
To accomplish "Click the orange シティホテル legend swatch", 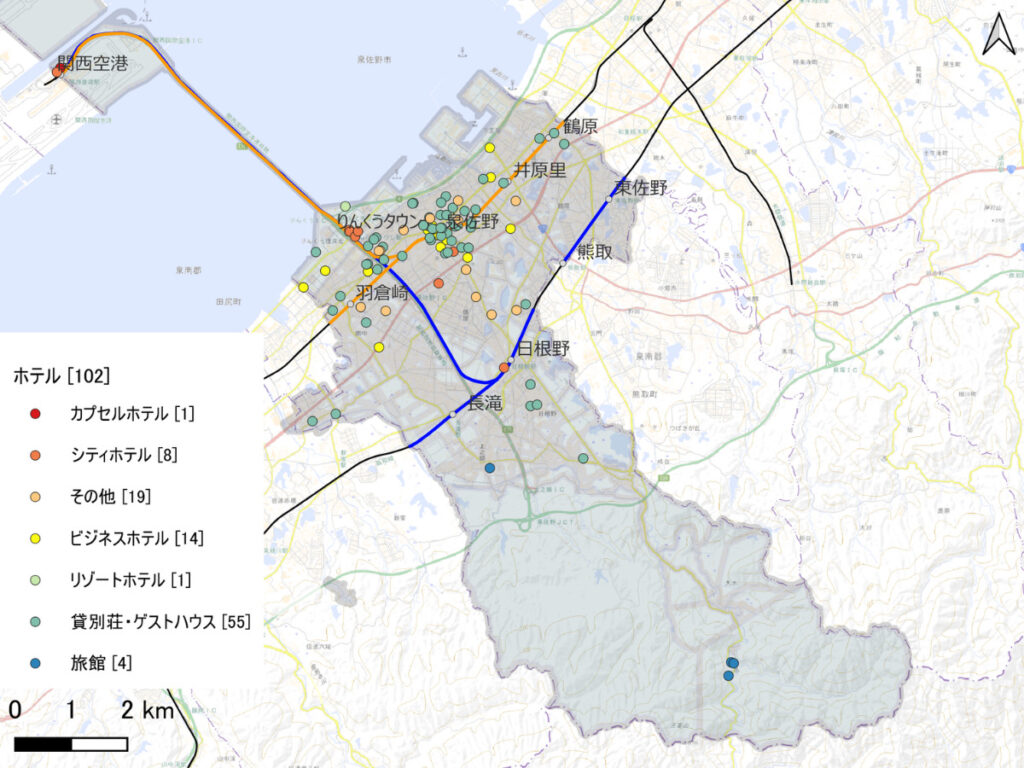I will pyautogui.click(x=35, y=455).
